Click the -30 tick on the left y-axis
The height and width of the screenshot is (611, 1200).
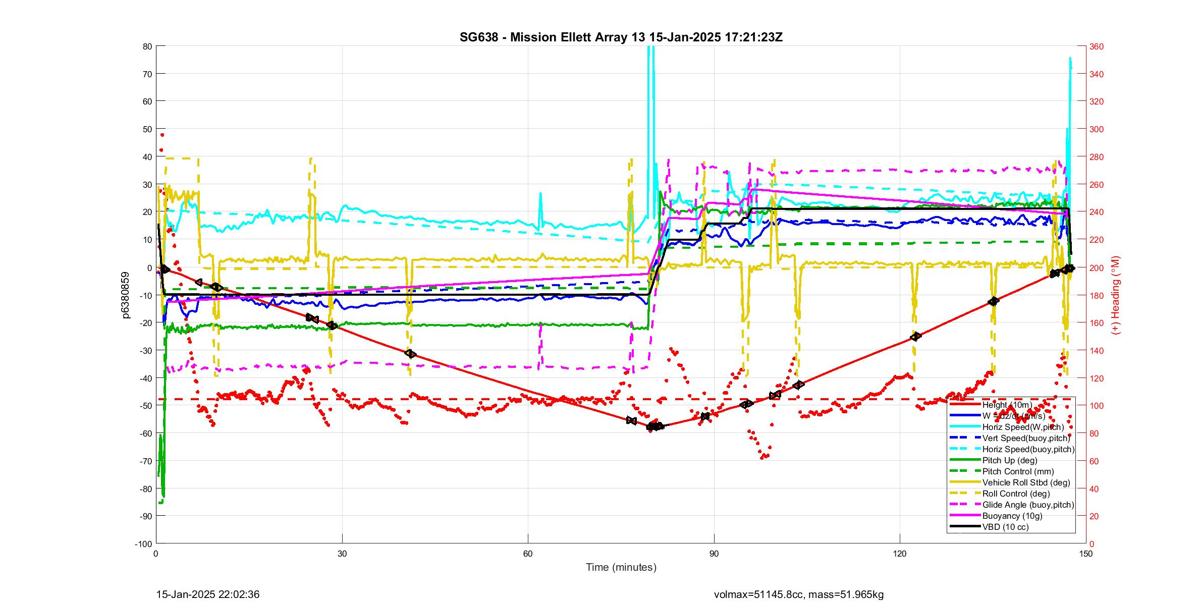pyautogui.click(x=144, y=350)
